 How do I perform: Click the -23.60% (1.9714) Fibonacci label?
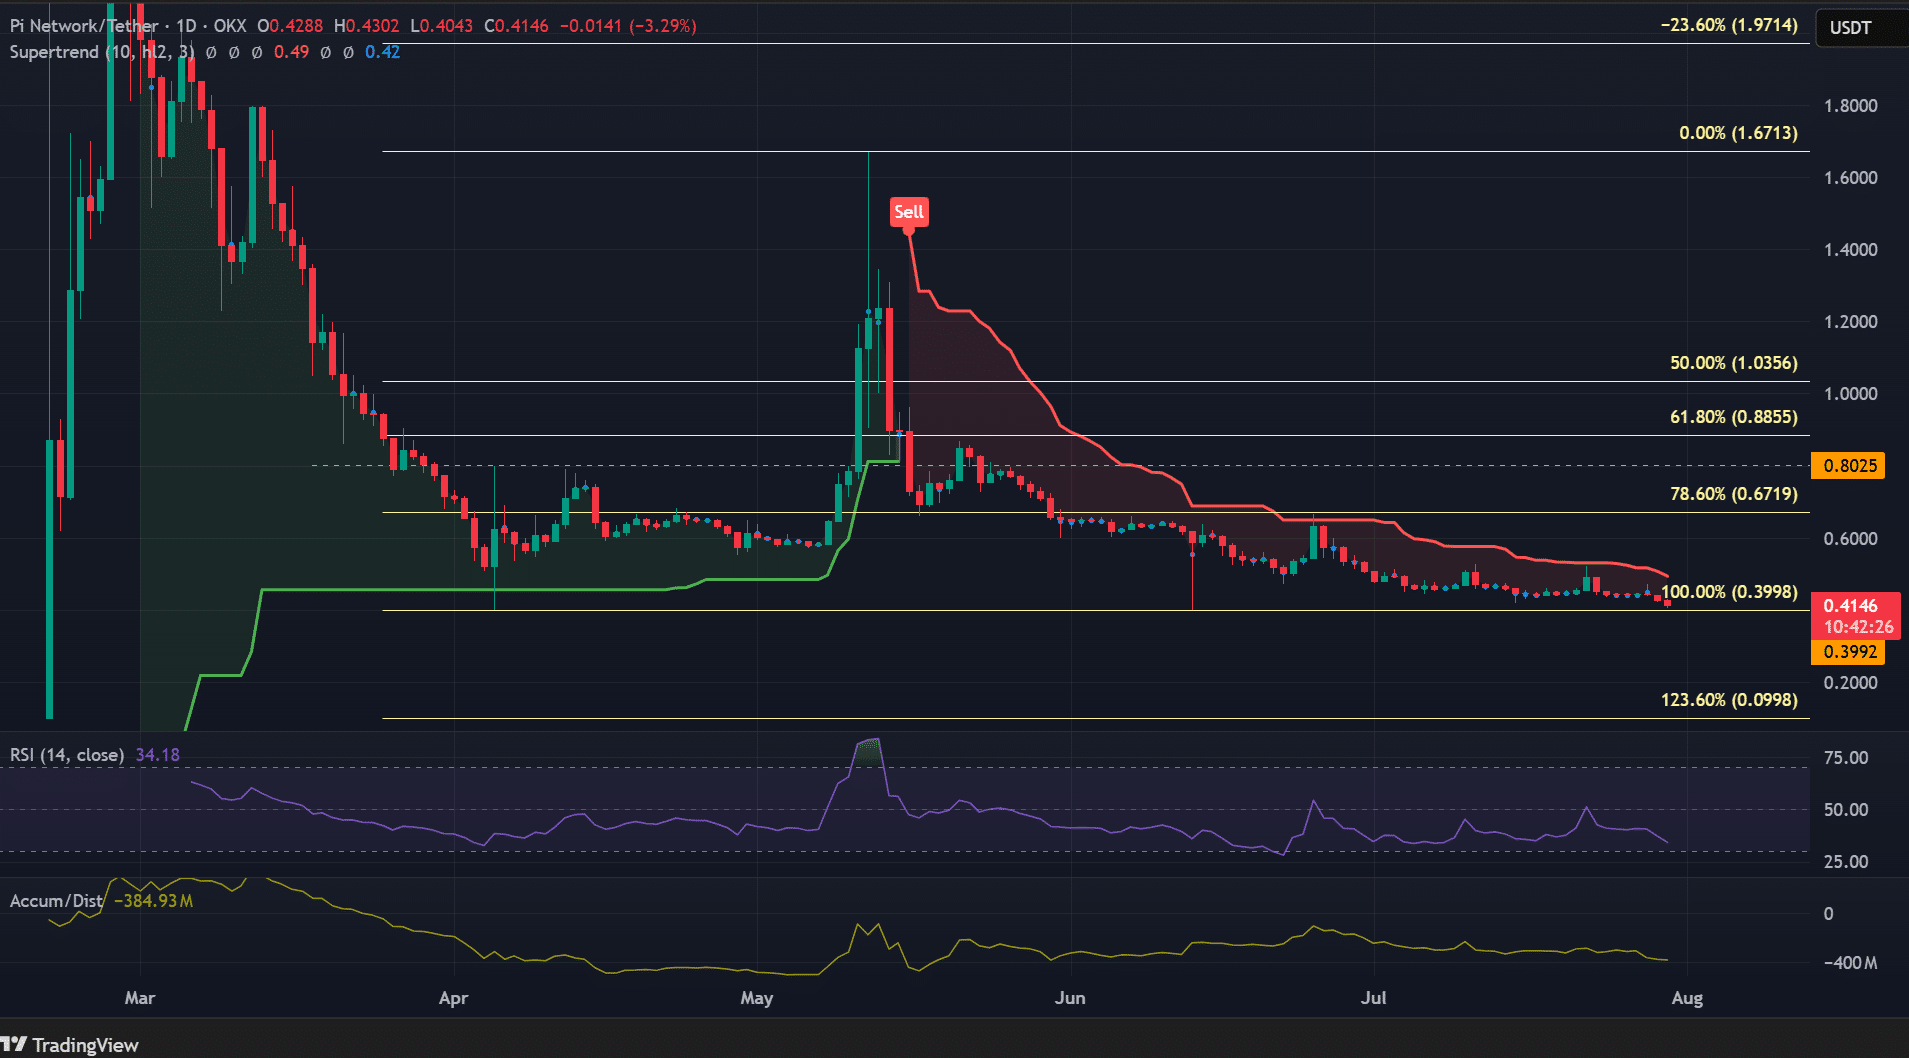click(1729, 25)
